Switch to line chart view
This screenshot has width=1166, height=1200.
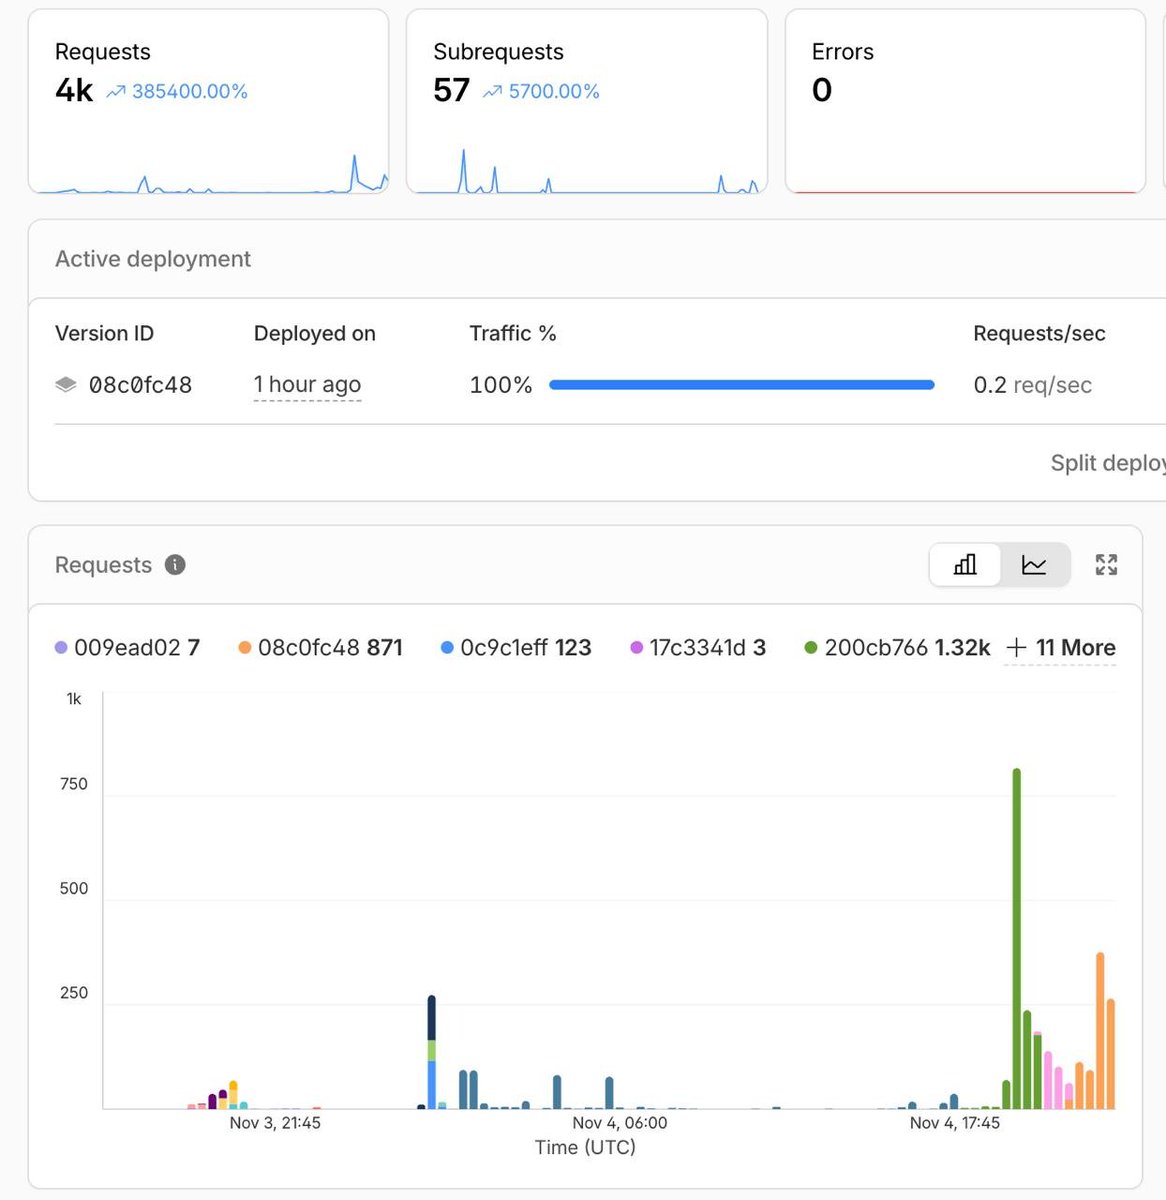coord(1034,565)
